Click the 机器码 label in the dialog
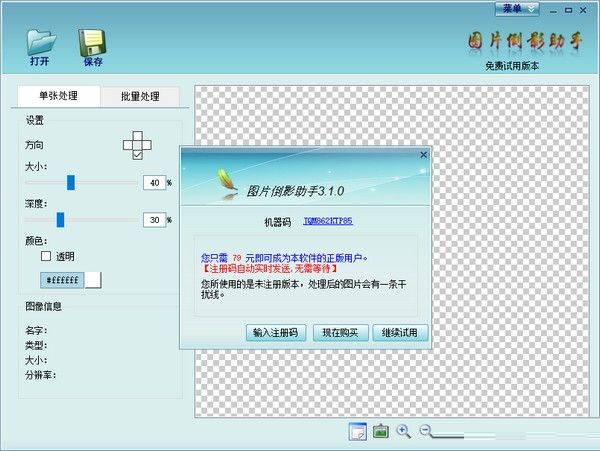 coord(278,222)
